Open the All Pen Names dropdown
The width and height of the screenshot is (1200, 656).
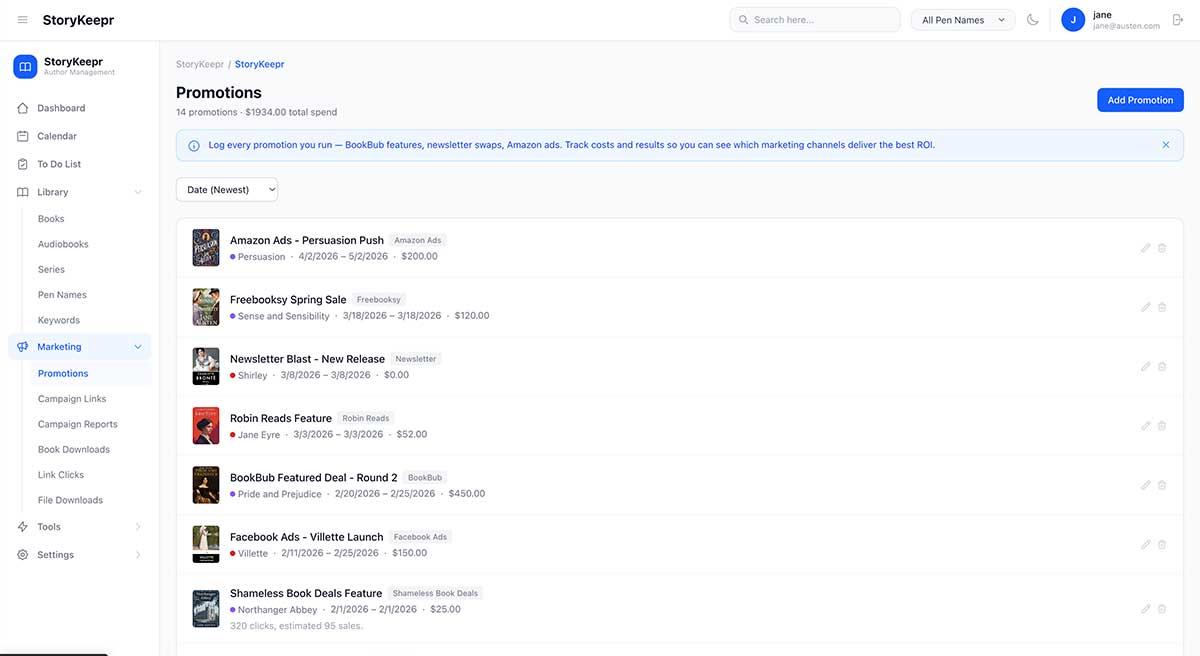pos(962,20)
